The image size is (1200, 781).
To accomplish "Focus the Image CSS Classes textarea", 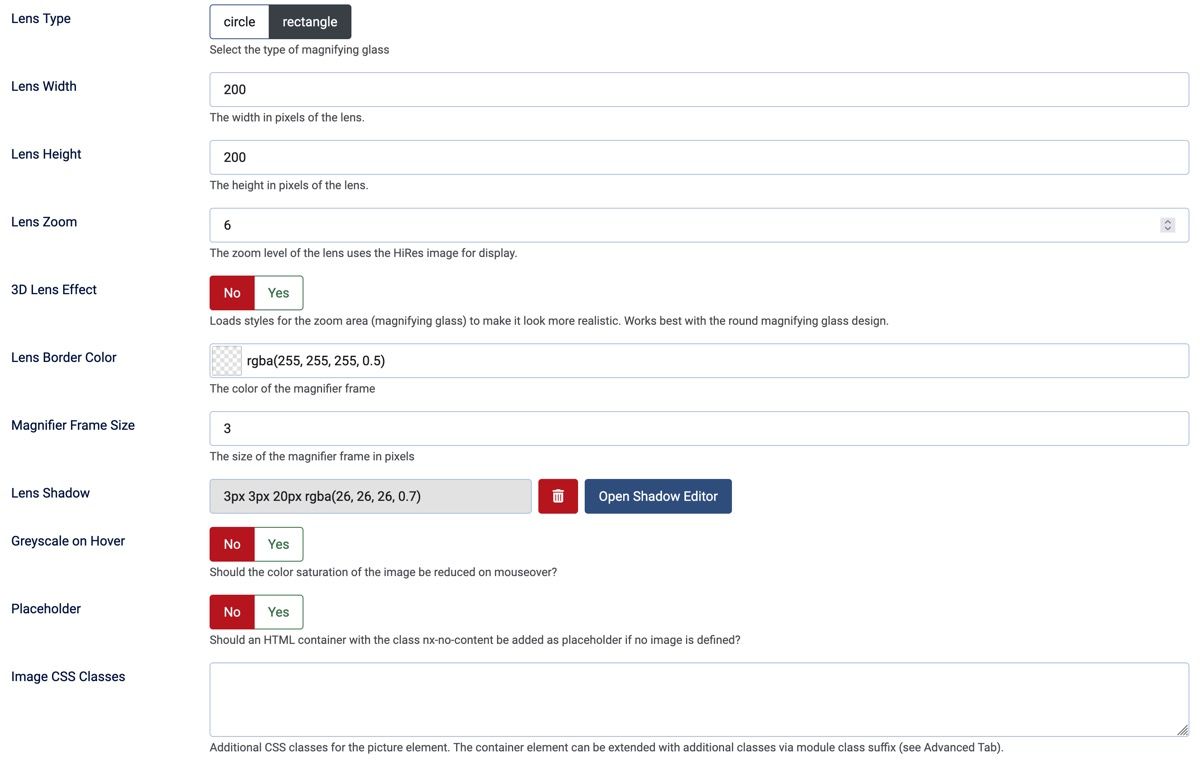I will coord(698,699).
